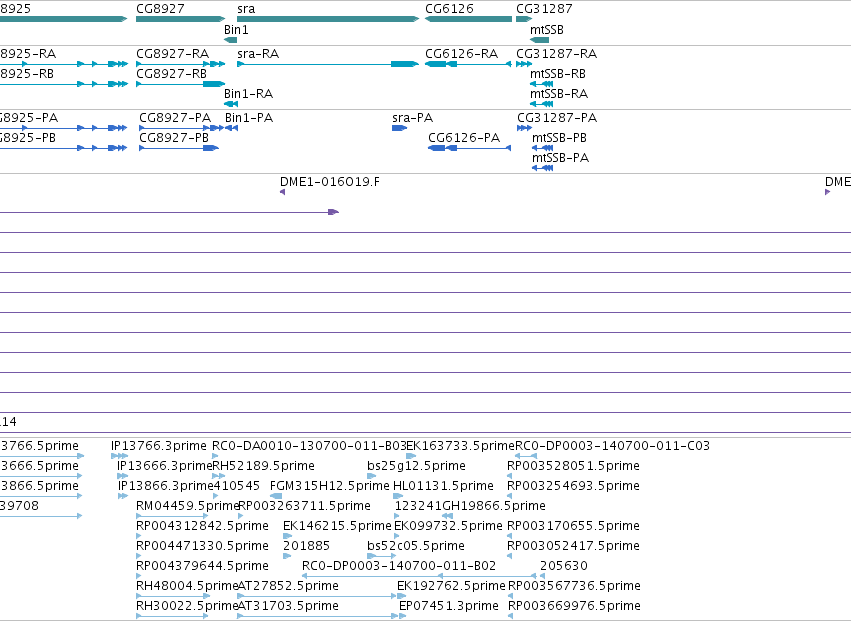This screenshot has width=851, height=621.
Task: Click EST IP13866.3prime
Action: tap(166, 486)
